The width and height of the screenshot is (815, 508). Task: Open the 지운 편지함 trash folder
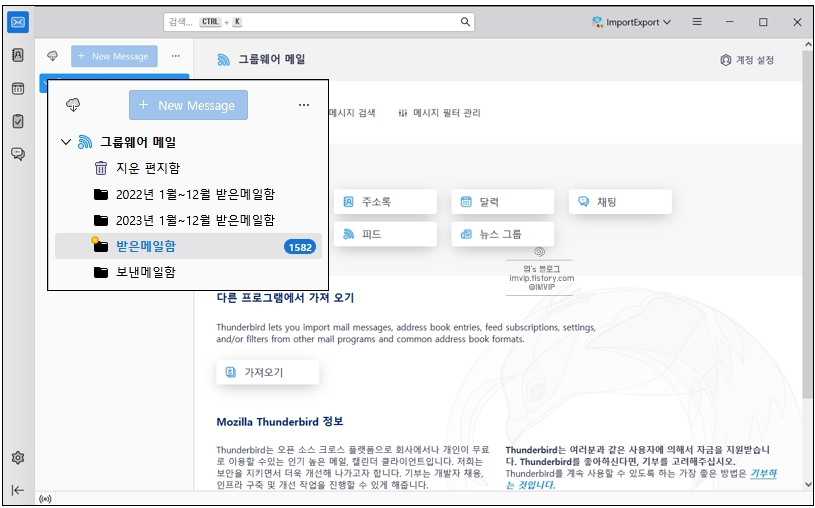point(189,168)
